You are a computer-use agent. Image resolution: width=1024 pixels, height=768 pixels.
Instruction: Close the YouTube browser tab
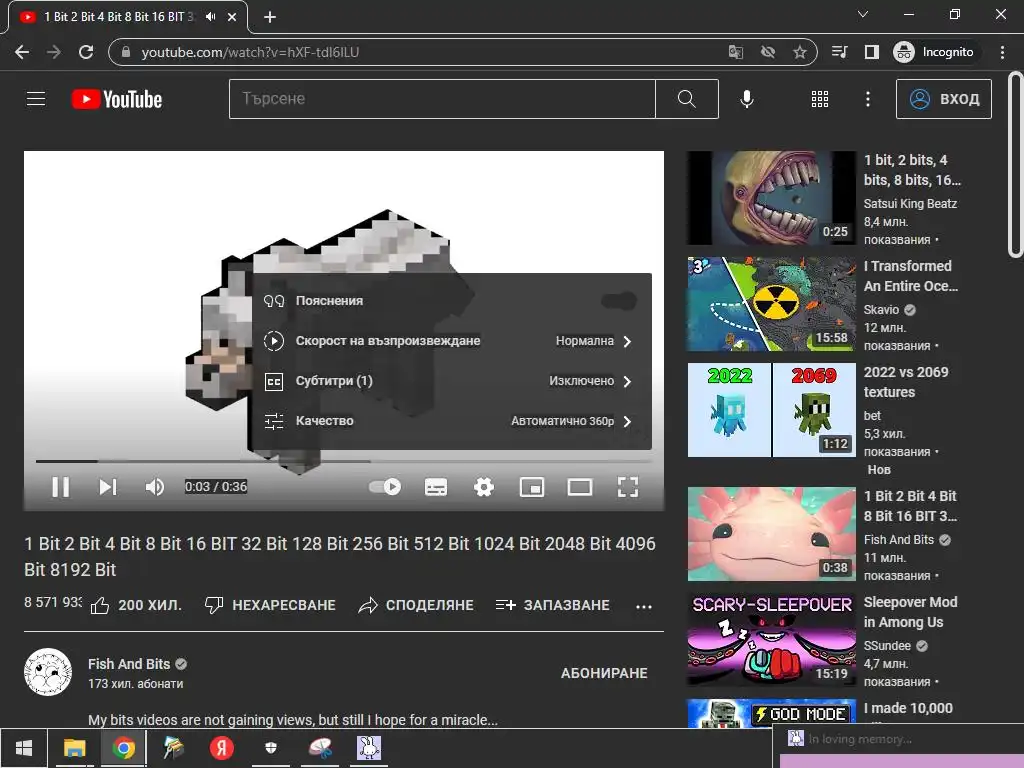(232, 17)
